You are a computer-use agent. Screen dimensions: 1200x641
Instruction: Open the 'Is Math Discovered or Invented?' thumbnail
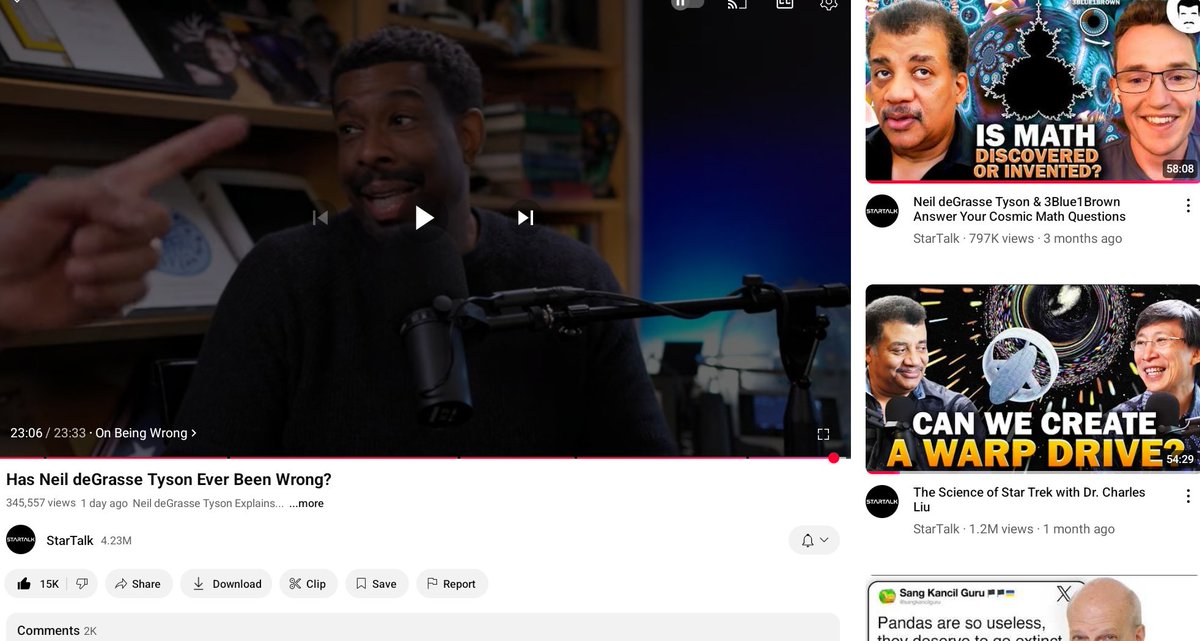(x=1032, y=91)
